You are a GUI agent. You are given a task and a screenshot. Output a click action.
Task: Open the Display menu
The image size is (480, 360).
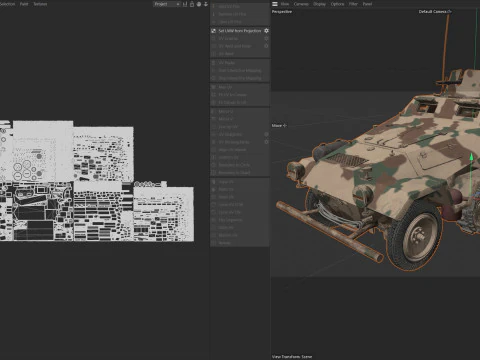coord(319,4)
